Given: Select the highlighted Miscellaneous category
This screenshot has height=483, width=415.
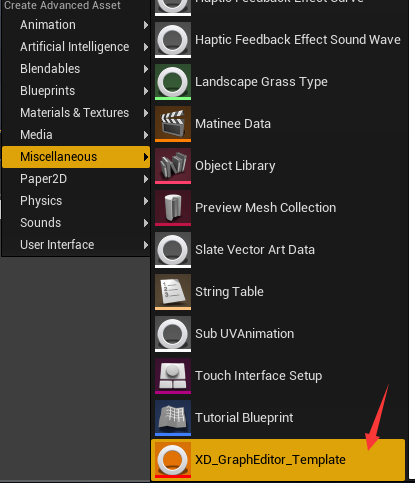Looking at the screenshot, I should pos(76,157).
